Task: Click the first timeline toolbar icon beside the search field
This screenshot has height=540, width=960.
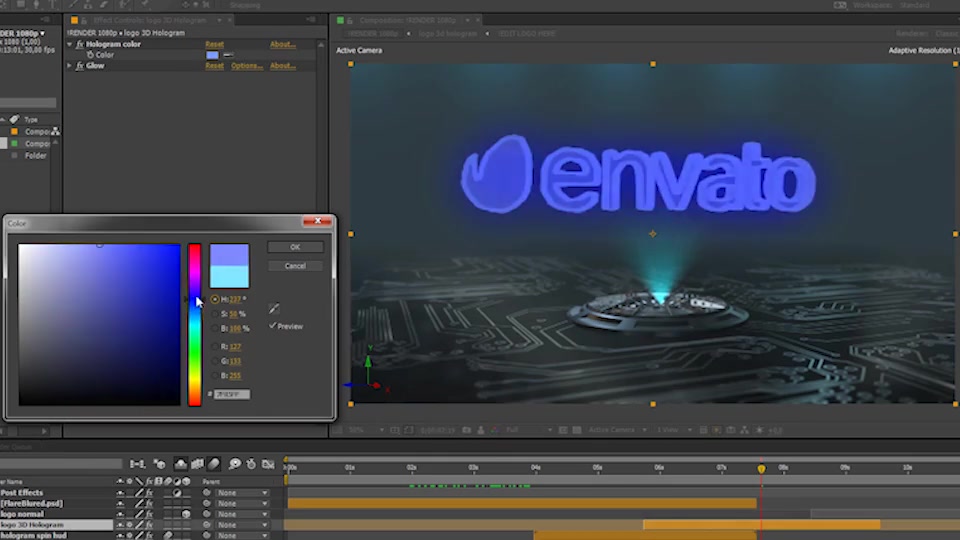Action: pos(137,464)
